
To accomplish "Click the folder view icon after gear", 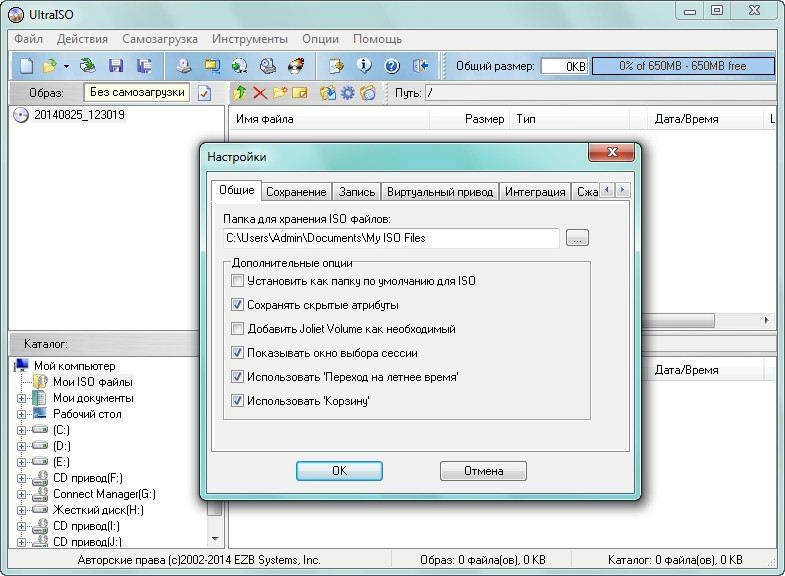I will click(368, 93).
